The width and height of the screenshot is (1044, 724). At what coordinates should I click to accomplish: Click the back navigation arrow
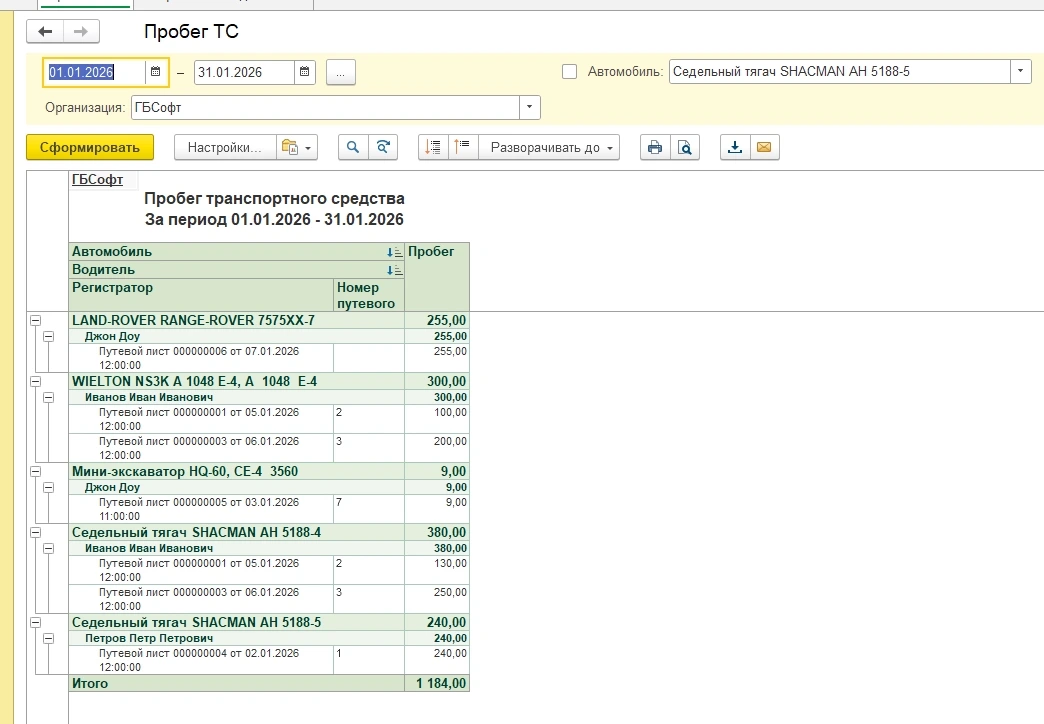45,32
